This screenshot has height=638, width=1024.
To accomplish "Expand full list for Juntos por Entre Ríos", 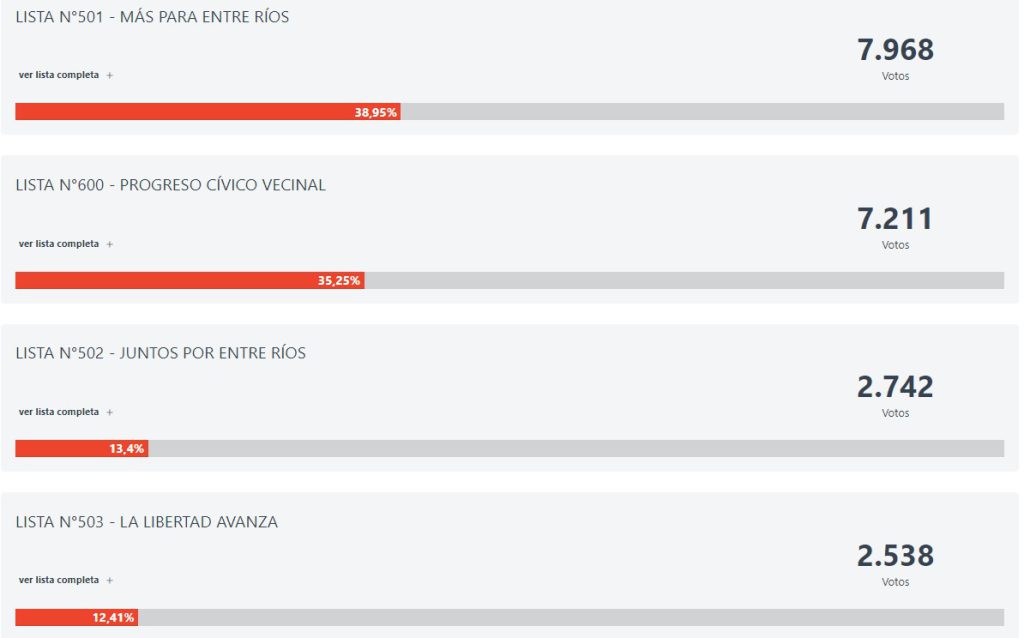I will [59, 411].
